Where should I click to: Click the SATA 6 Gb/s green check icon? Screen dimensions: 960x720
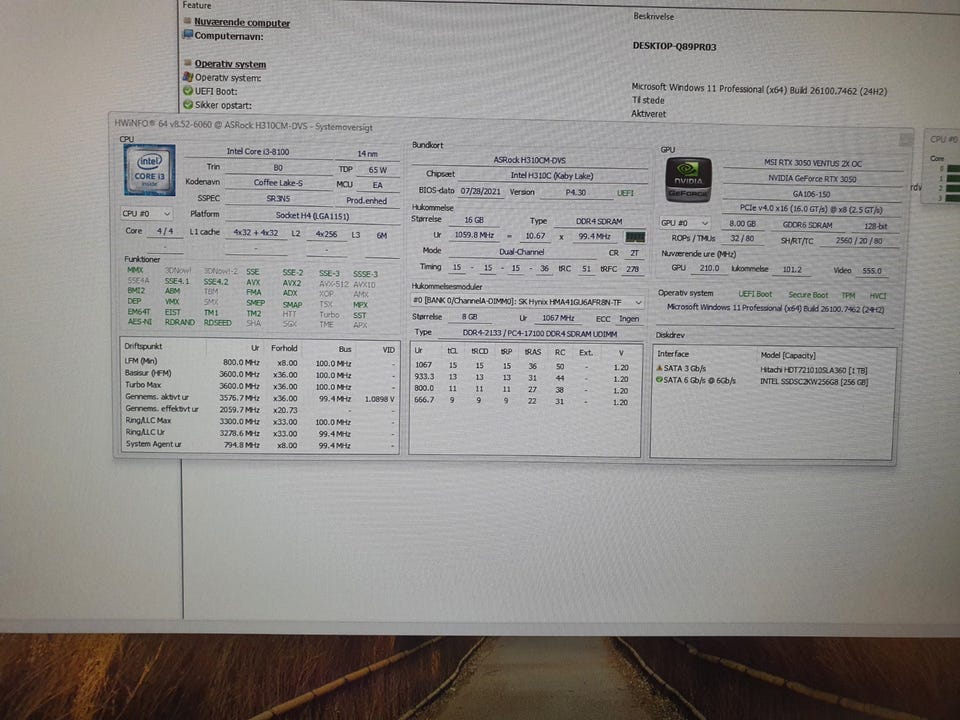coord(659,380)
